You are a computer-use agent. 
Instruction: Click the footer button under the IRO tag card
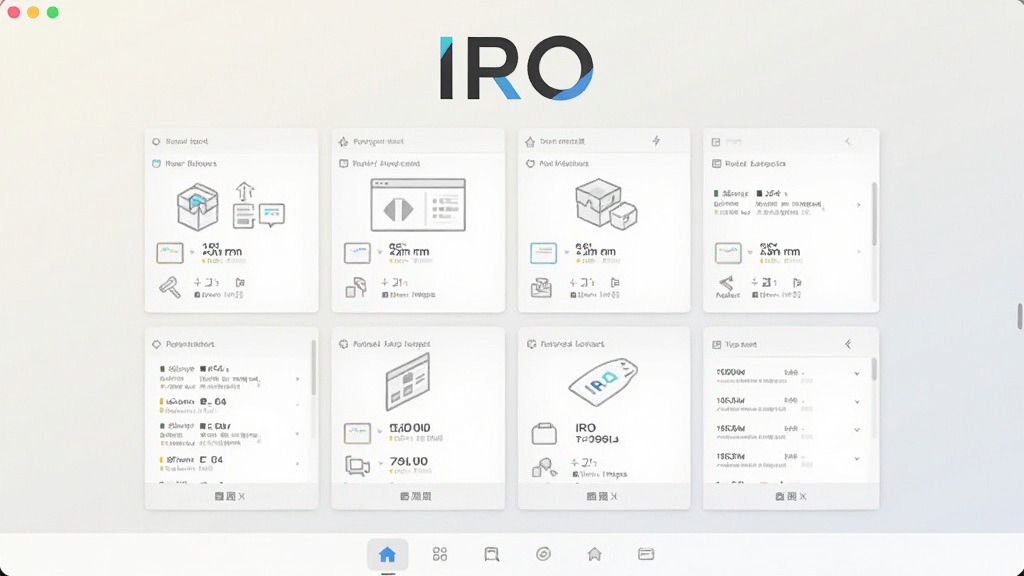pyautogui.click(x=602, y=496)
